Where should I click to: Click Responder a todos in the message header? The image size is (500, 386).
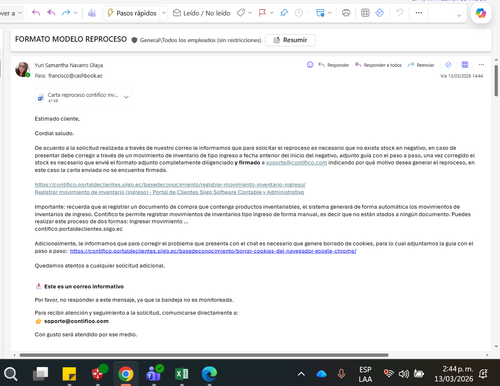(379, 65)
